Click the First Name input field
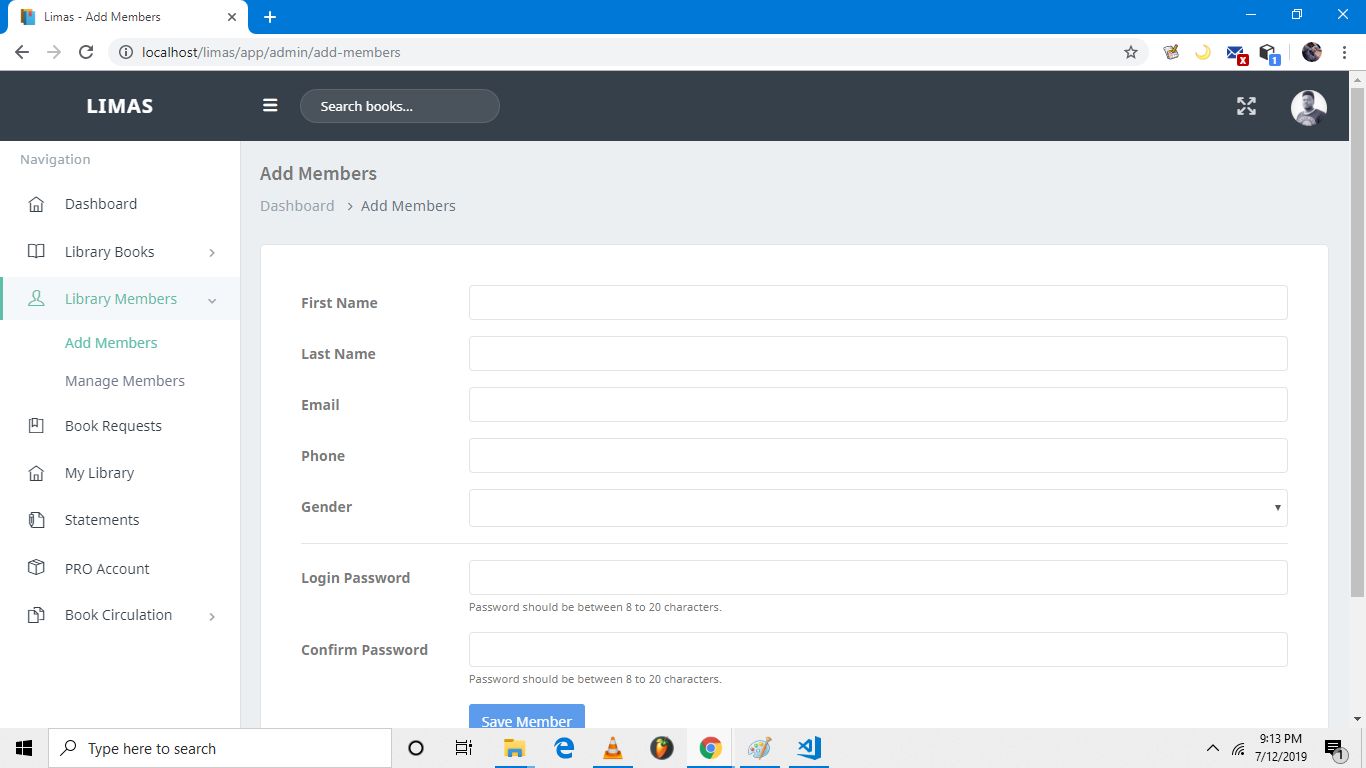The width and height of the screenshot is (1366, 768). pyautogui.click(x=878, y=303)
